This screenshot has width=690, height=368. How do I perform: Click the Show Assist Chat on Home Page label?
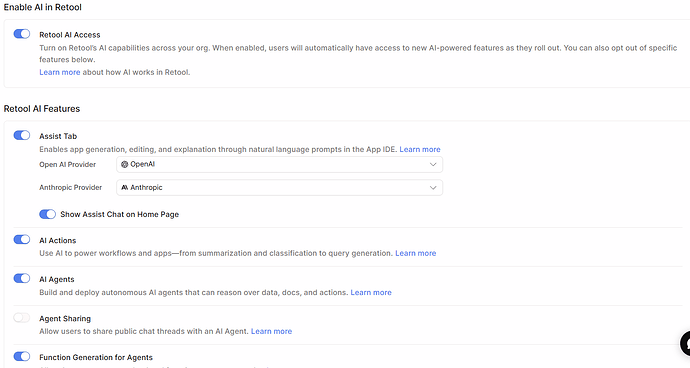tap(120, 214)
